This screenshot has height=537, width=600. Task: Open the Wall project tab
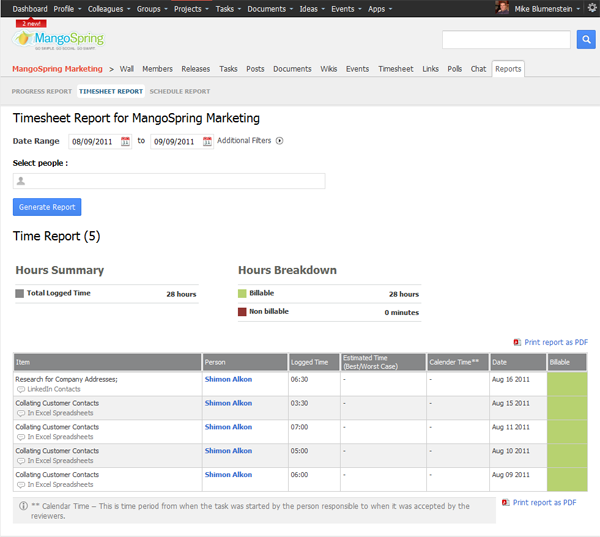tap(127, 69)
